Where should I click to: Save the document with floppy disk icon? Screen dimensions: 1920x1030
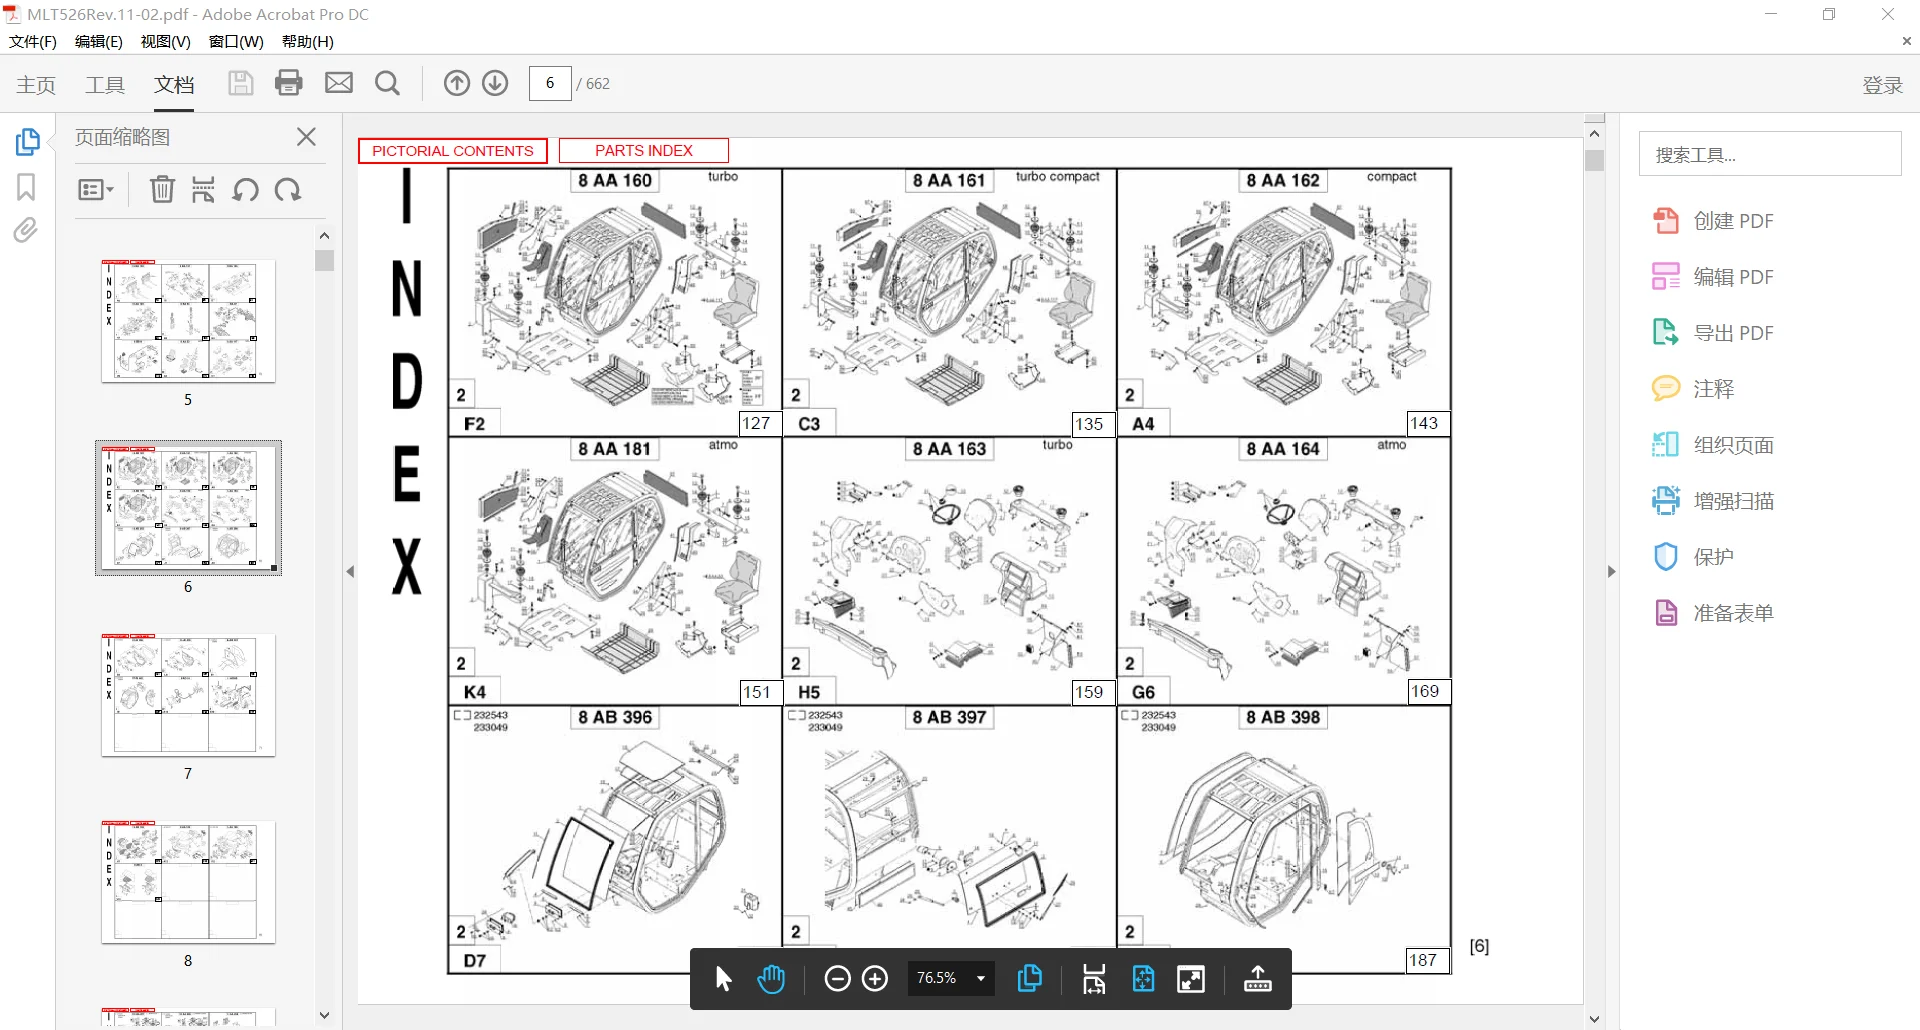(240, 83)
